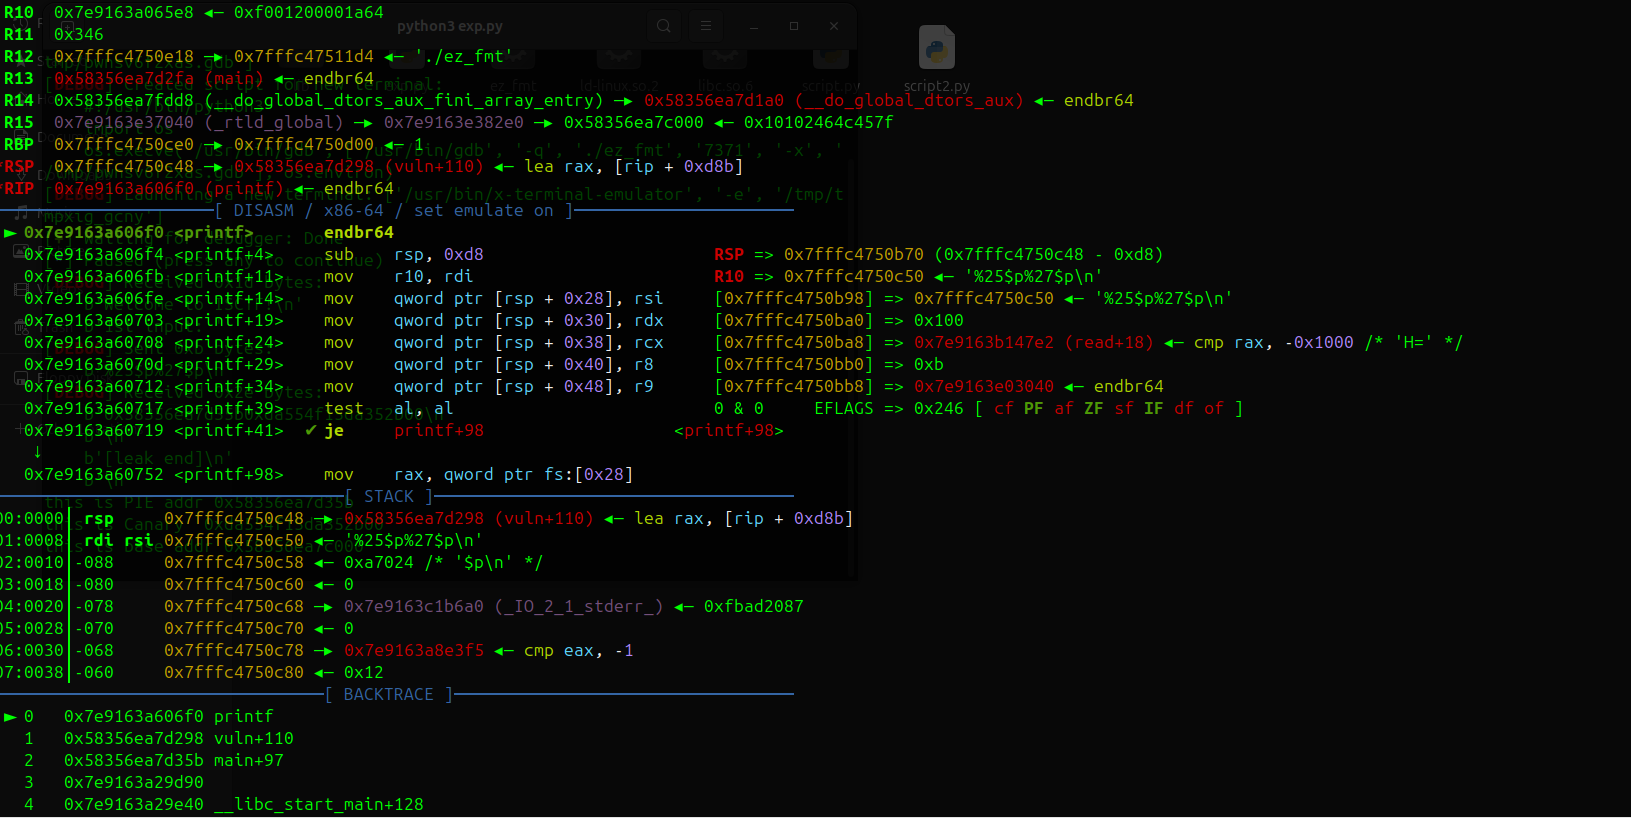This screenshot has height=818, width=1631.
Task: Click stack row 01:0008 rdi rsi entry
Action: [x=242, y=540]
